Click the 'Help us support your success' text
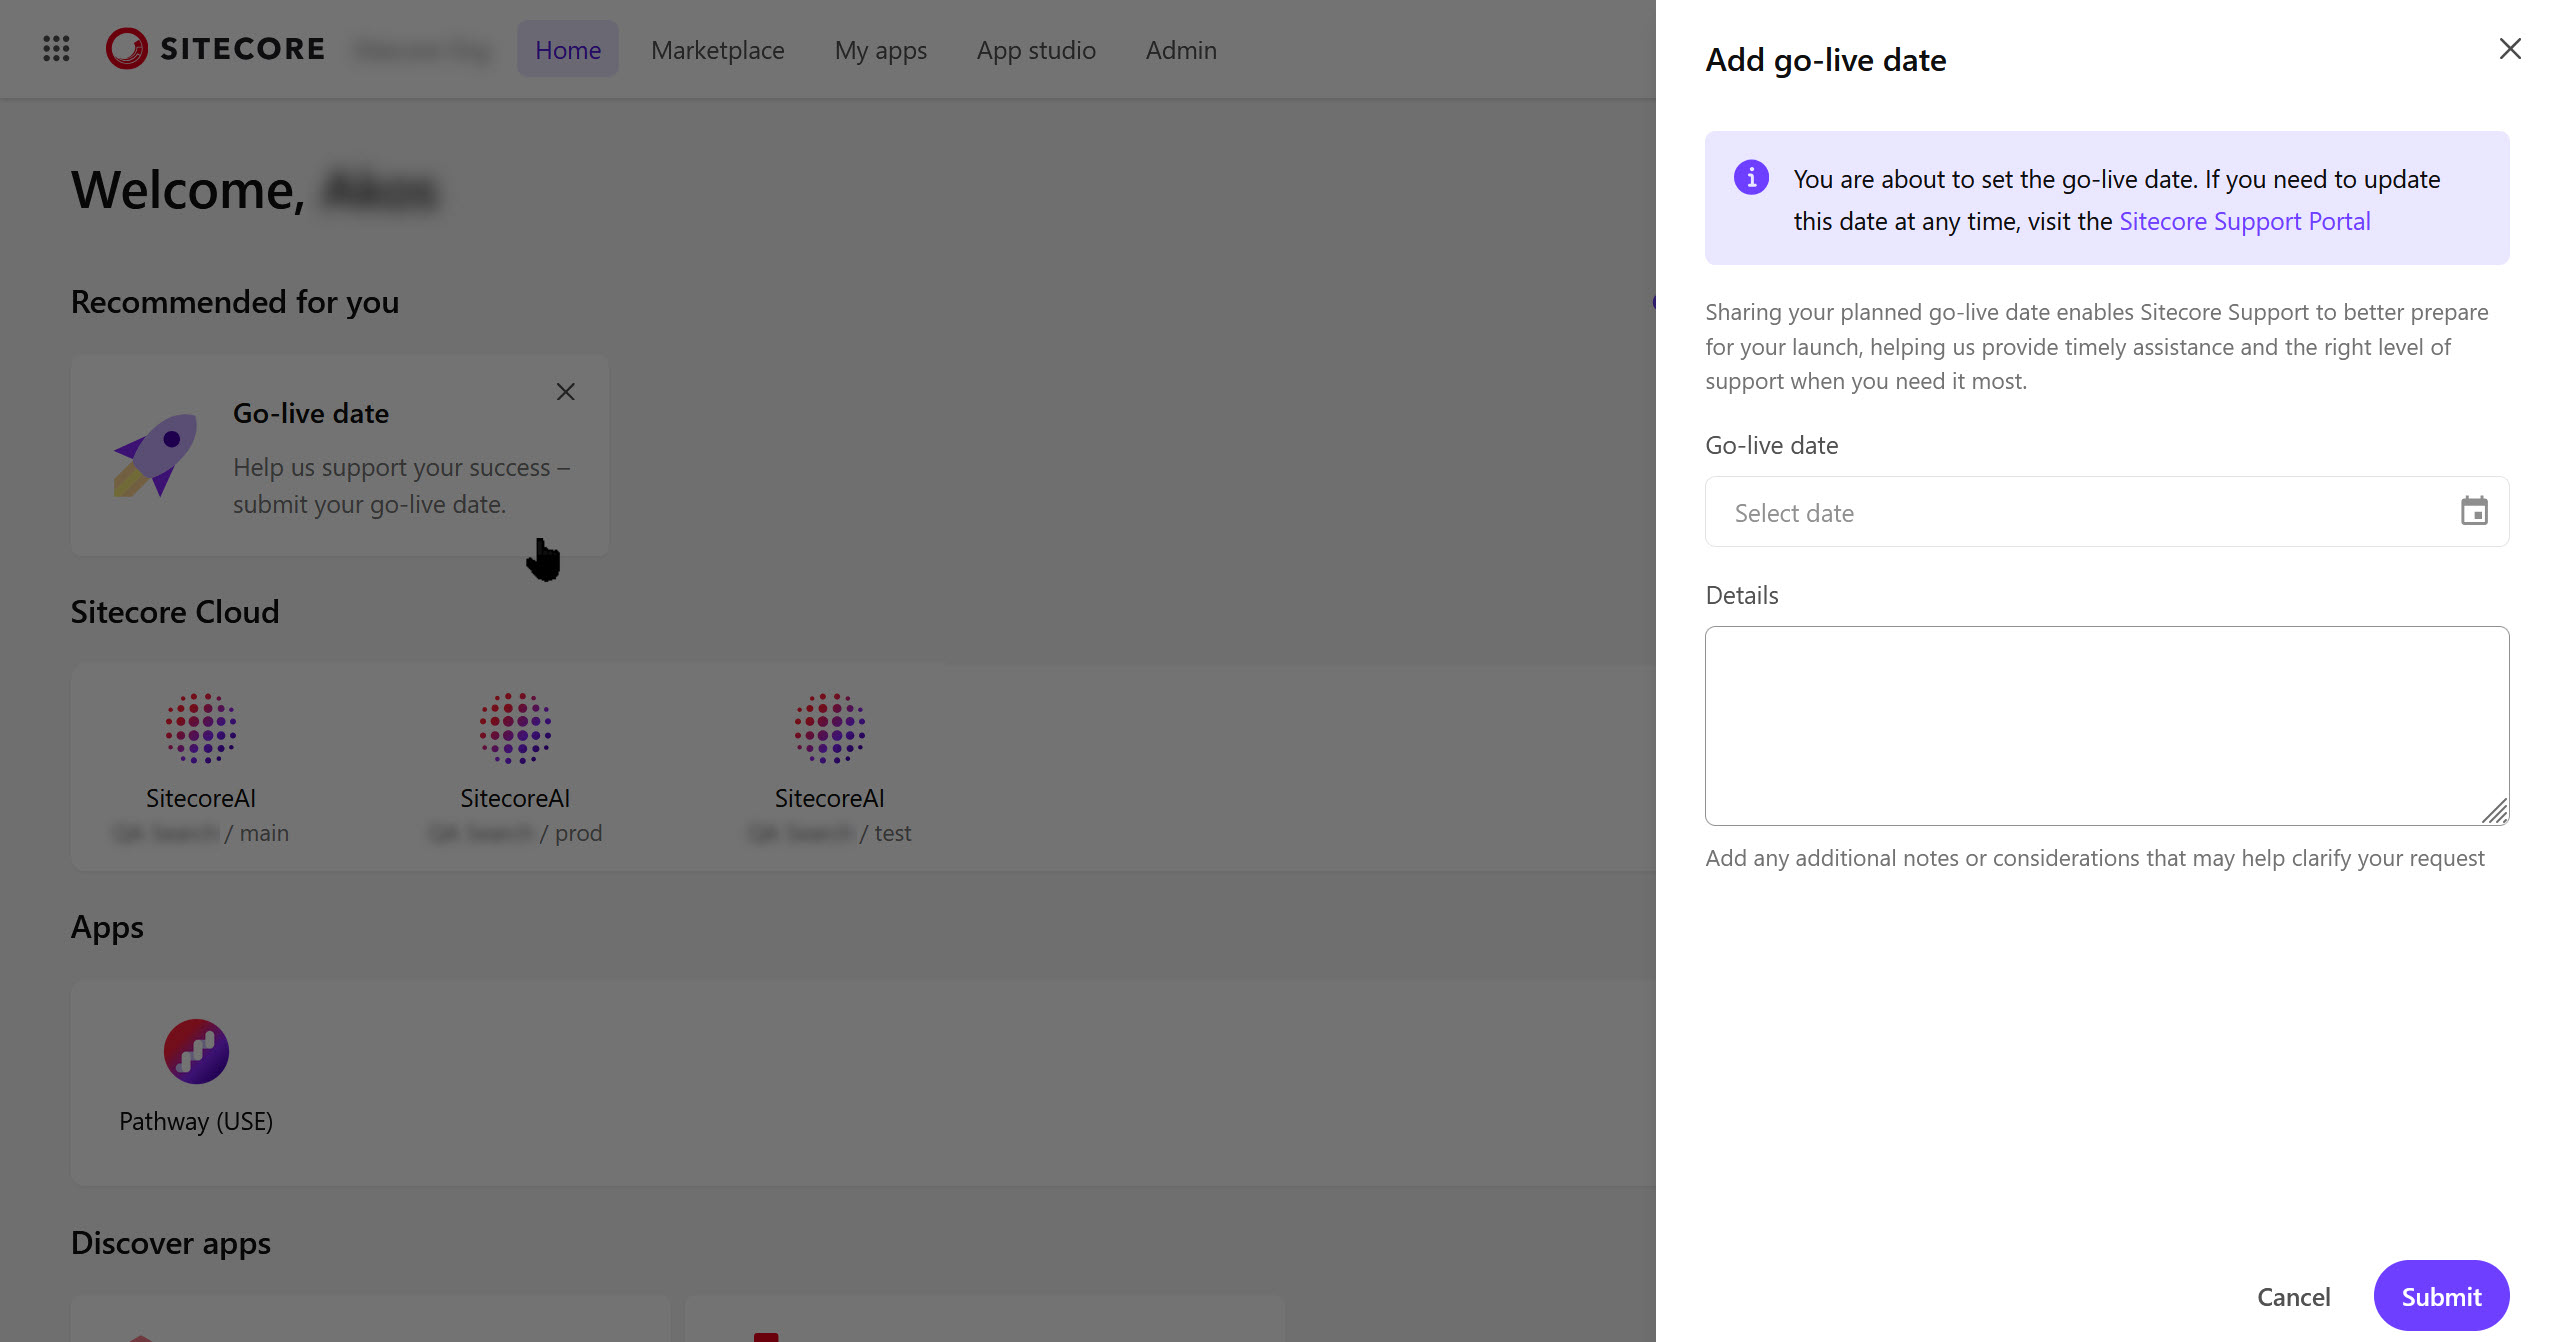 click(401, 486)
